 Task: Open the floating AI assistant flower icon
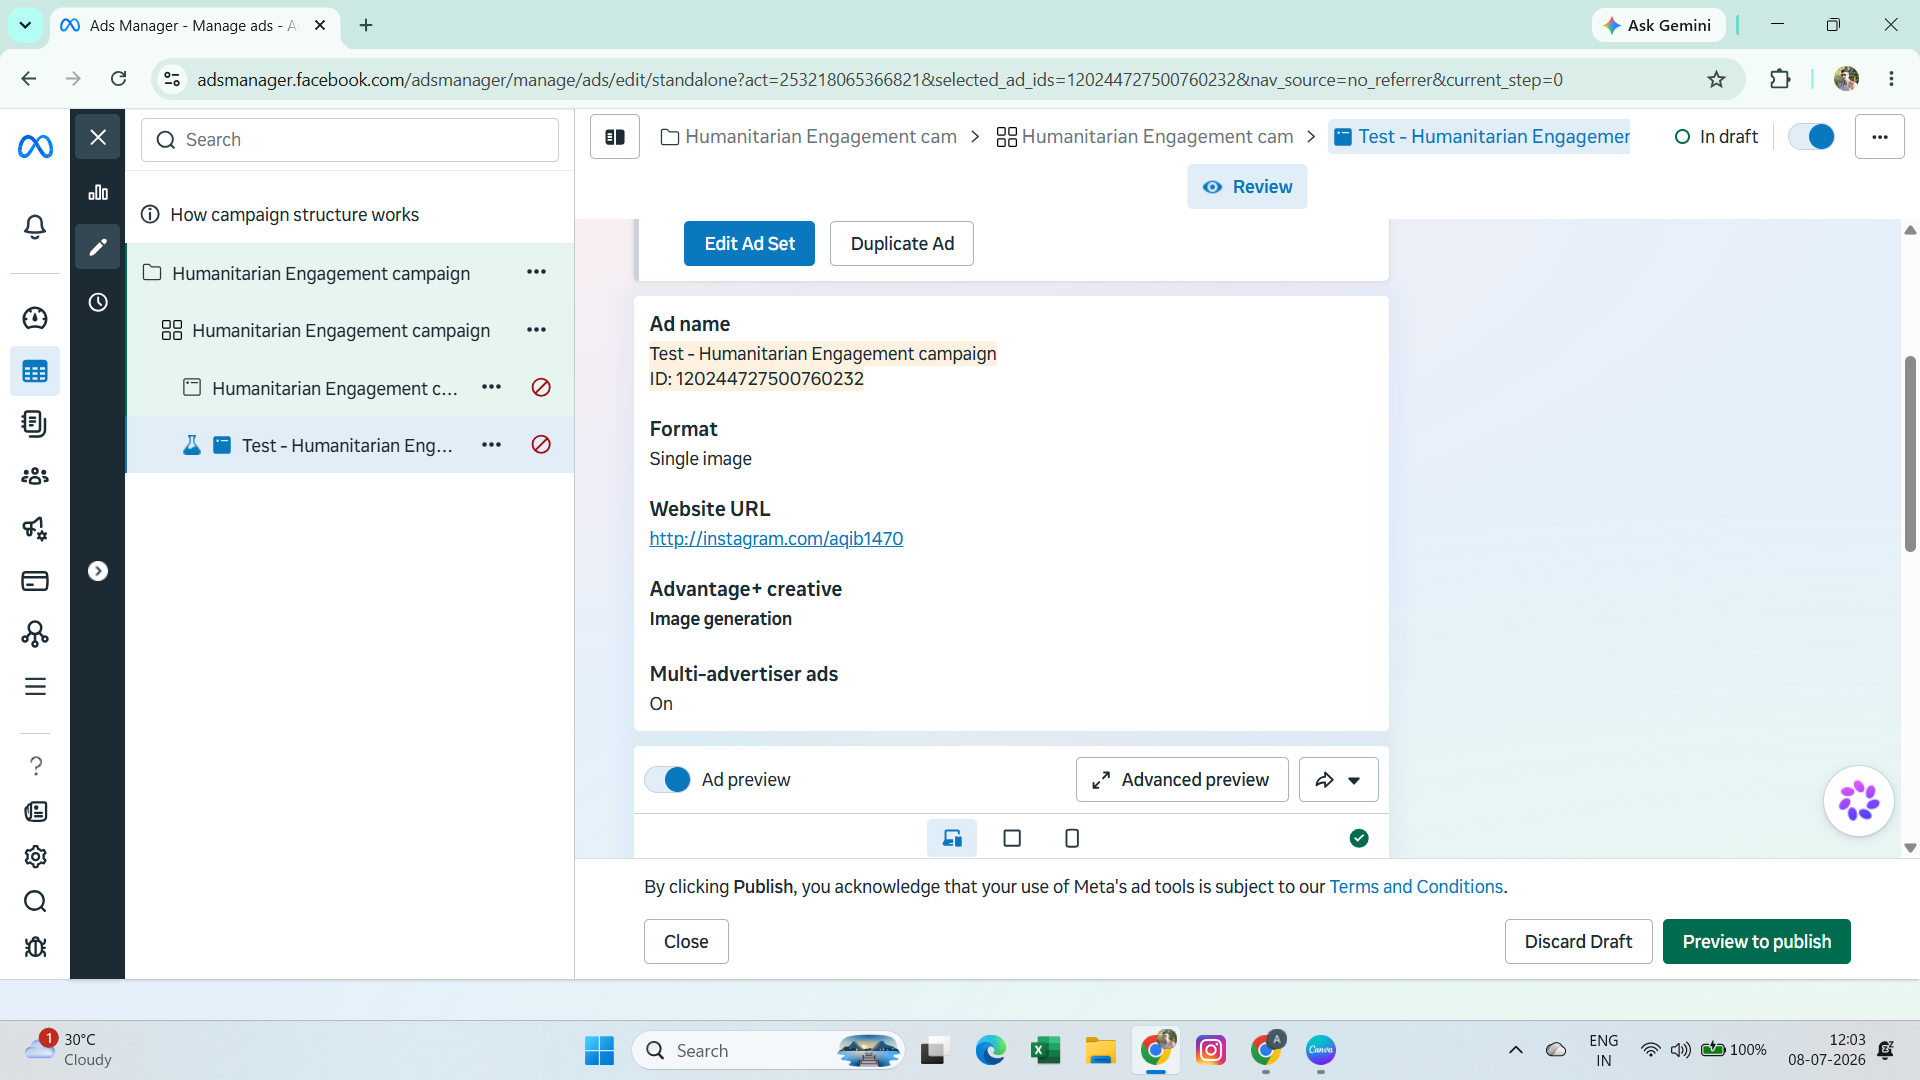[x=1859, y=801]
